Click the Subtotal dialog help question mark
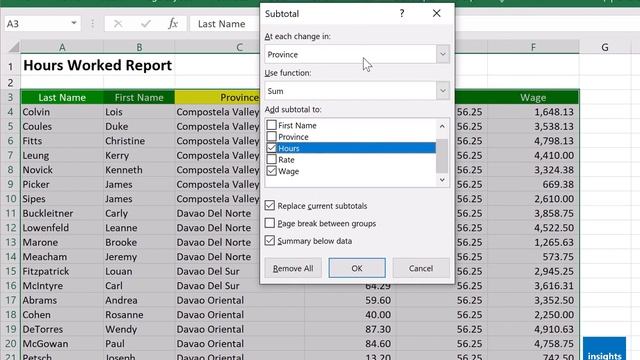 pos(402,13)
